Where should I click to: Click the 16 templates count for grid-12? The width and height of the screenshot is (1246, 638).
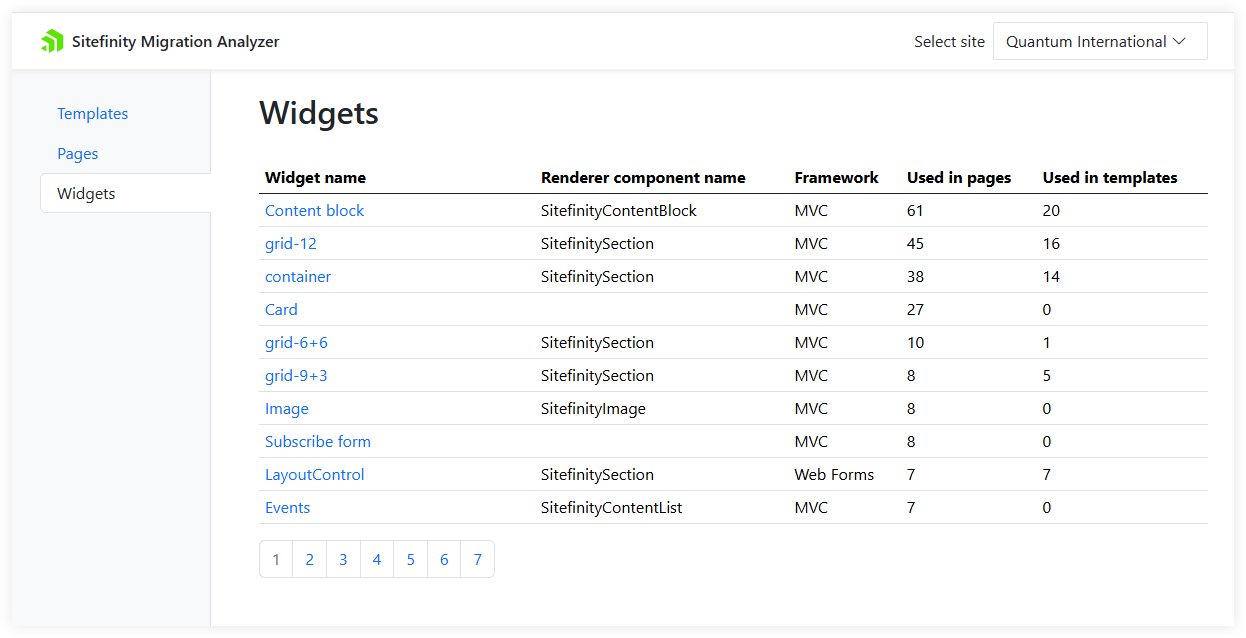pos(1051,243)
